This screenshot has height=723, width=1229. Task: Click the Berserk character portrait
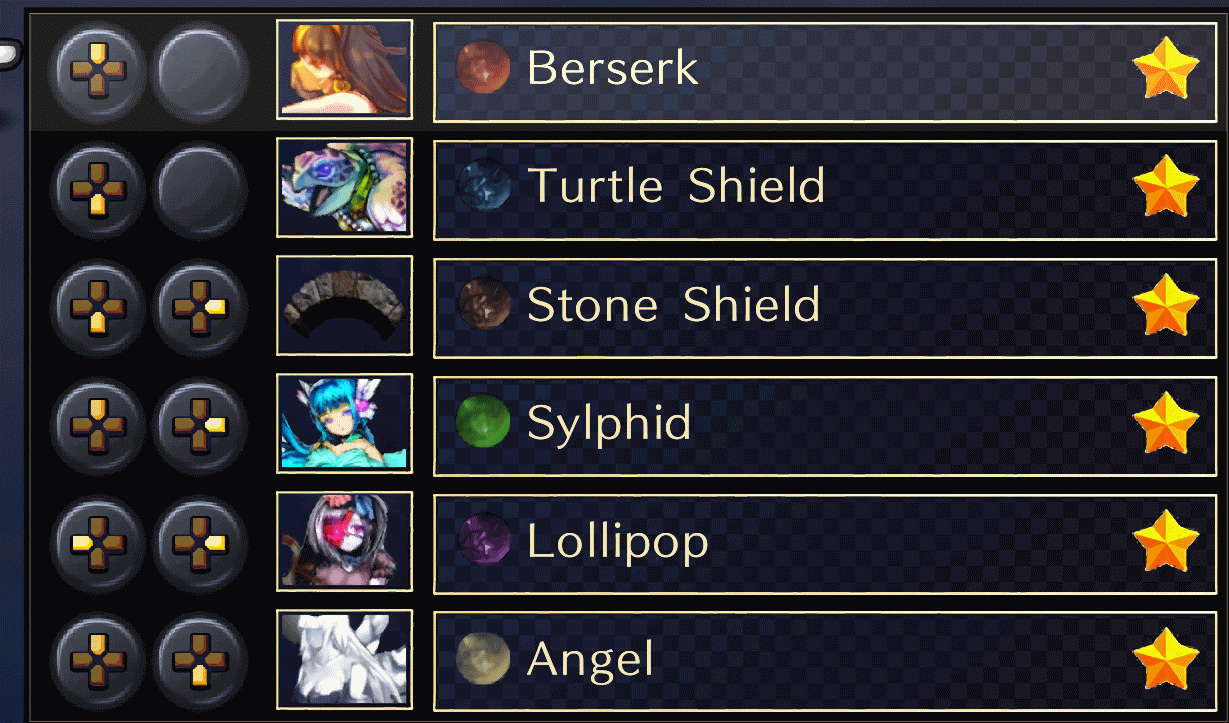pyautogui.click(x=345, y=70)
